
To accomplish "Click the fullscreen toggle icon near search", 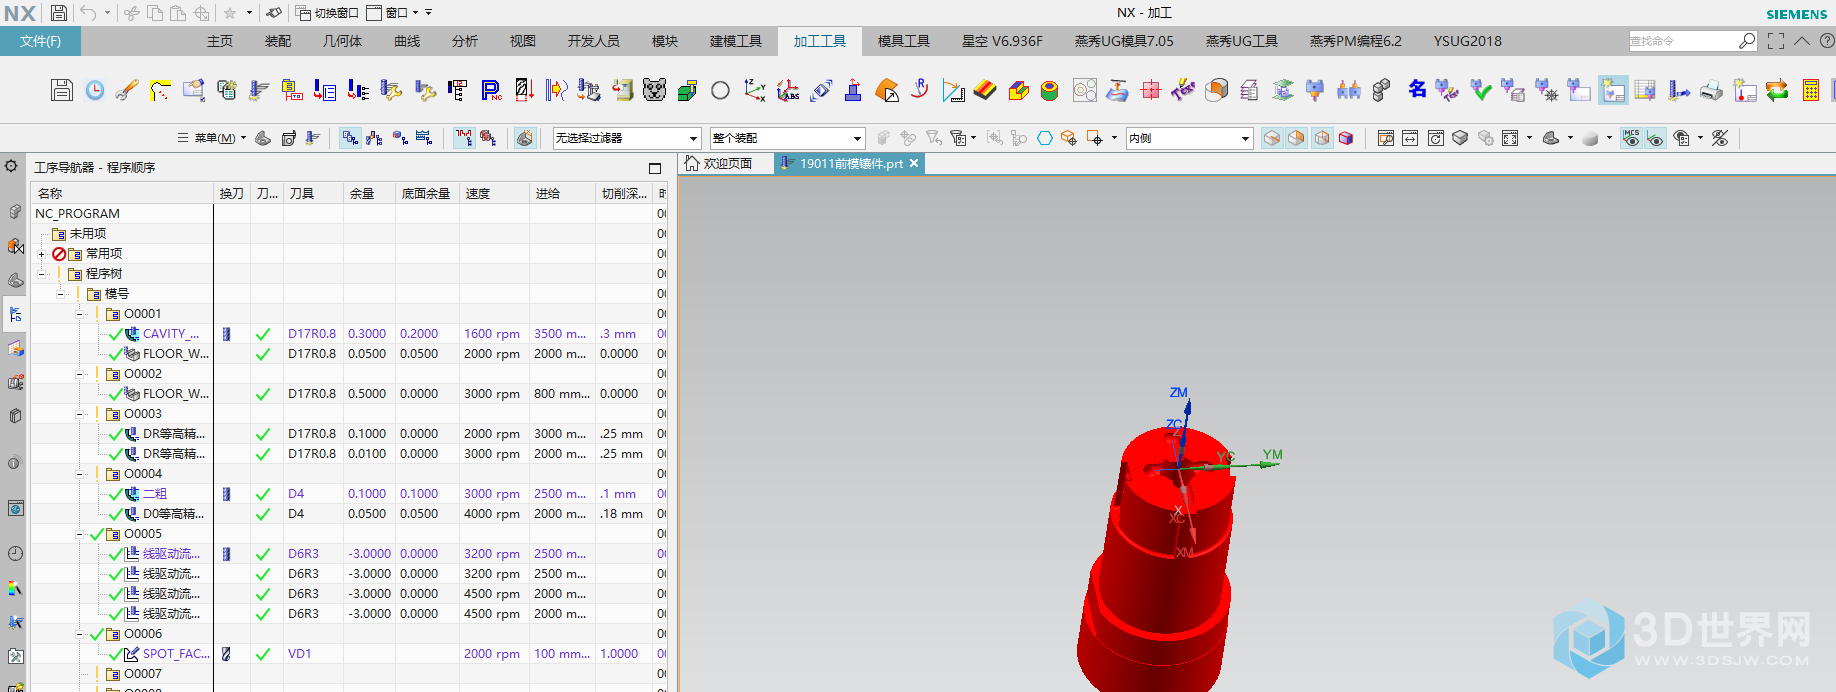I will coord(1776,41).
